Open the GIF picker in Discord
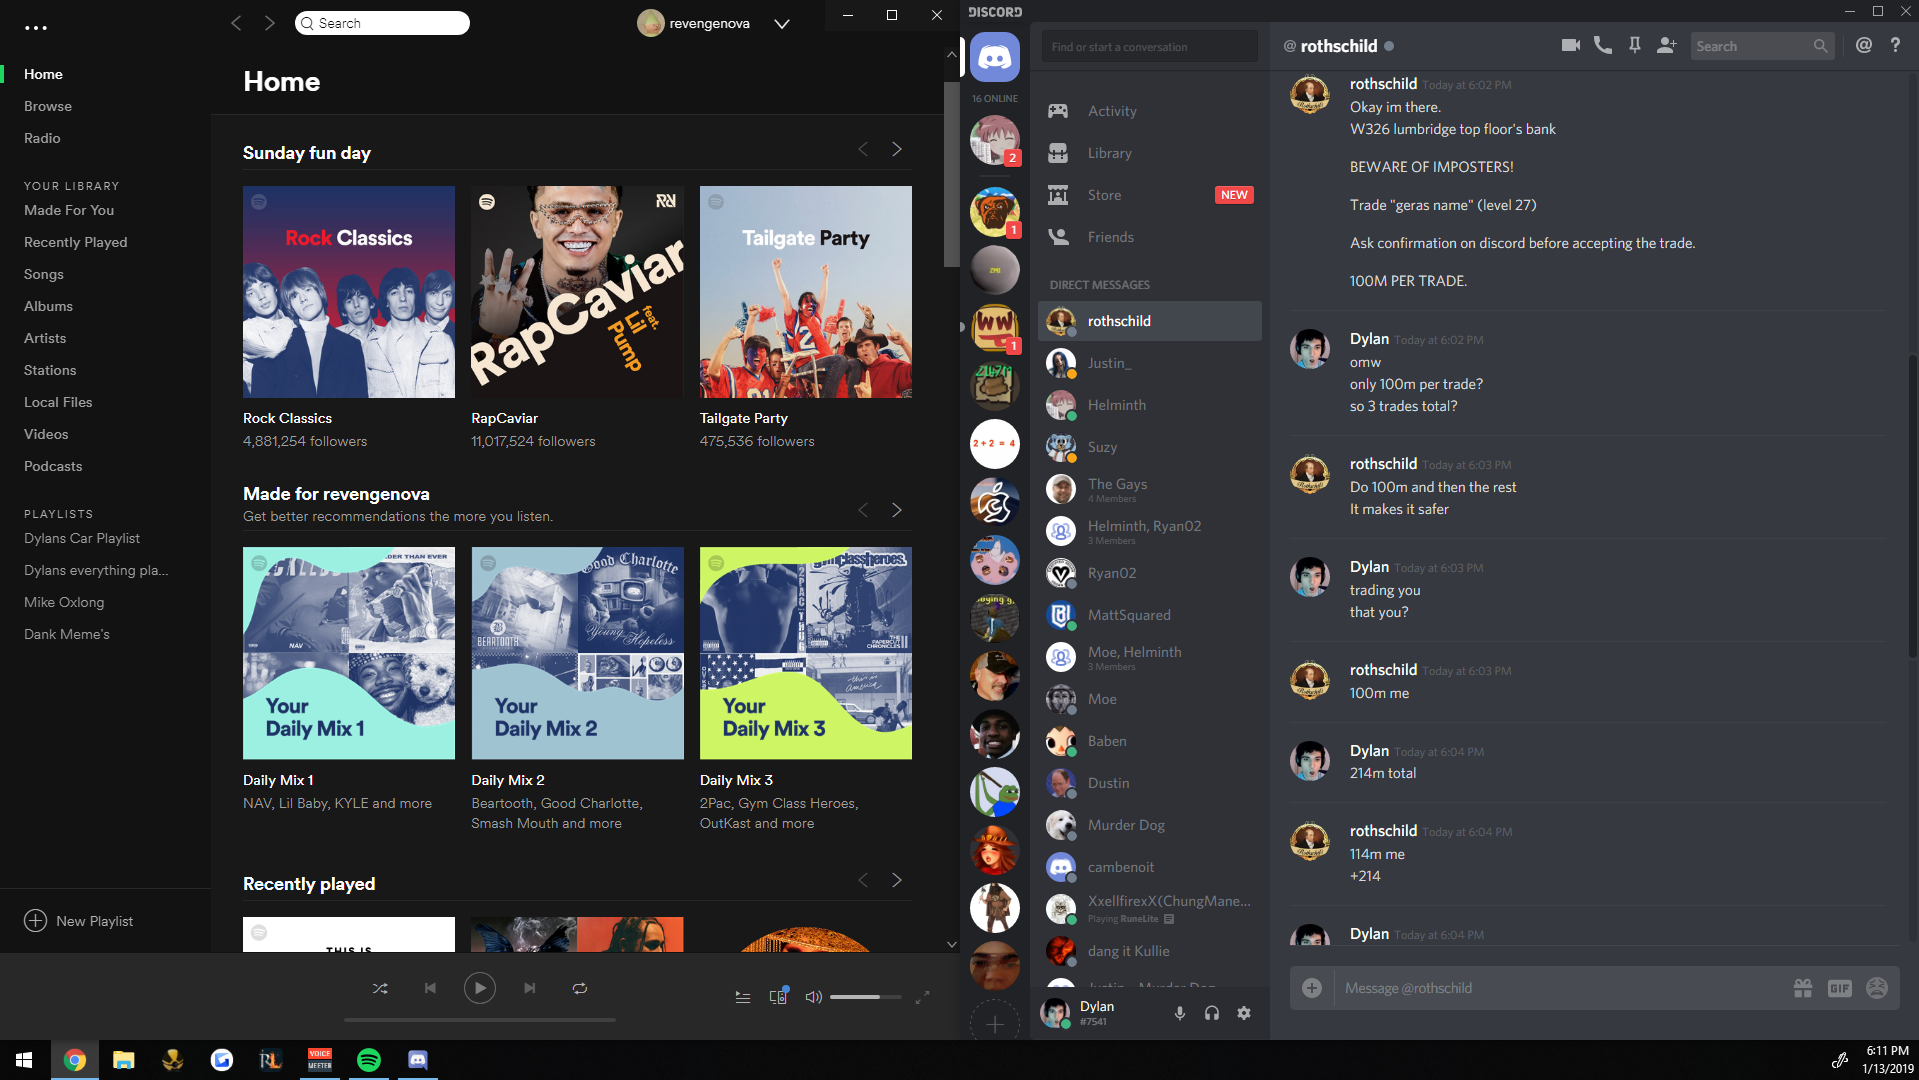This screenshot has width=1919, height=1080. 1840,988
